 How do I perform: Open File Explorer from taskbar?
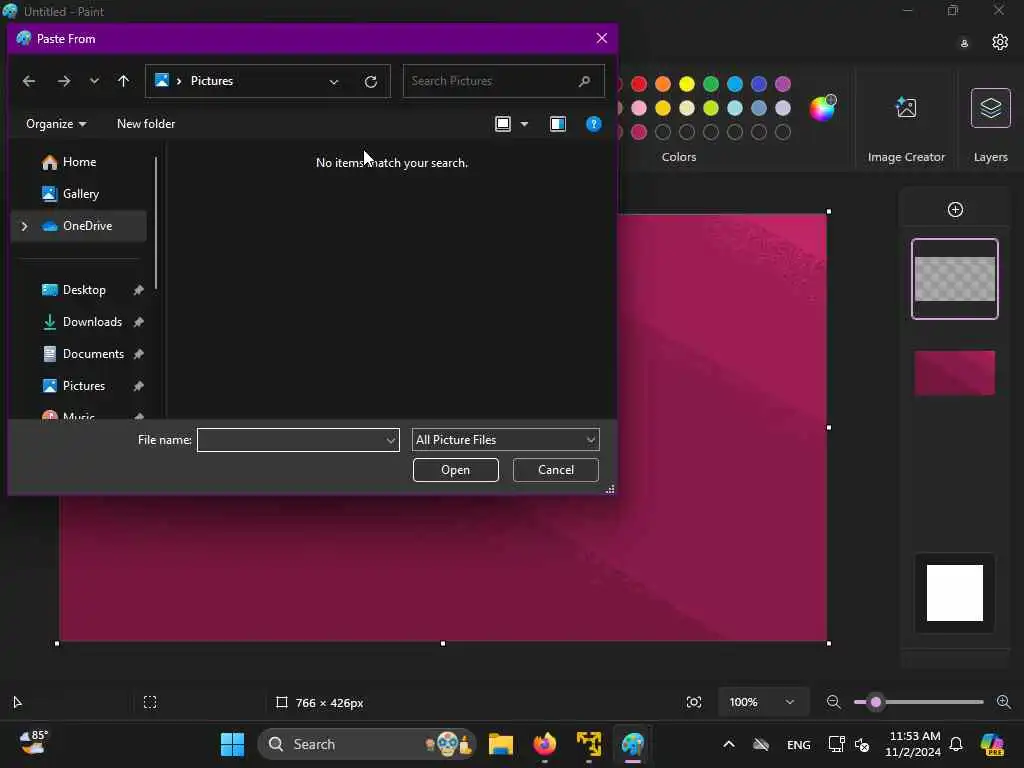click(501, 744)
